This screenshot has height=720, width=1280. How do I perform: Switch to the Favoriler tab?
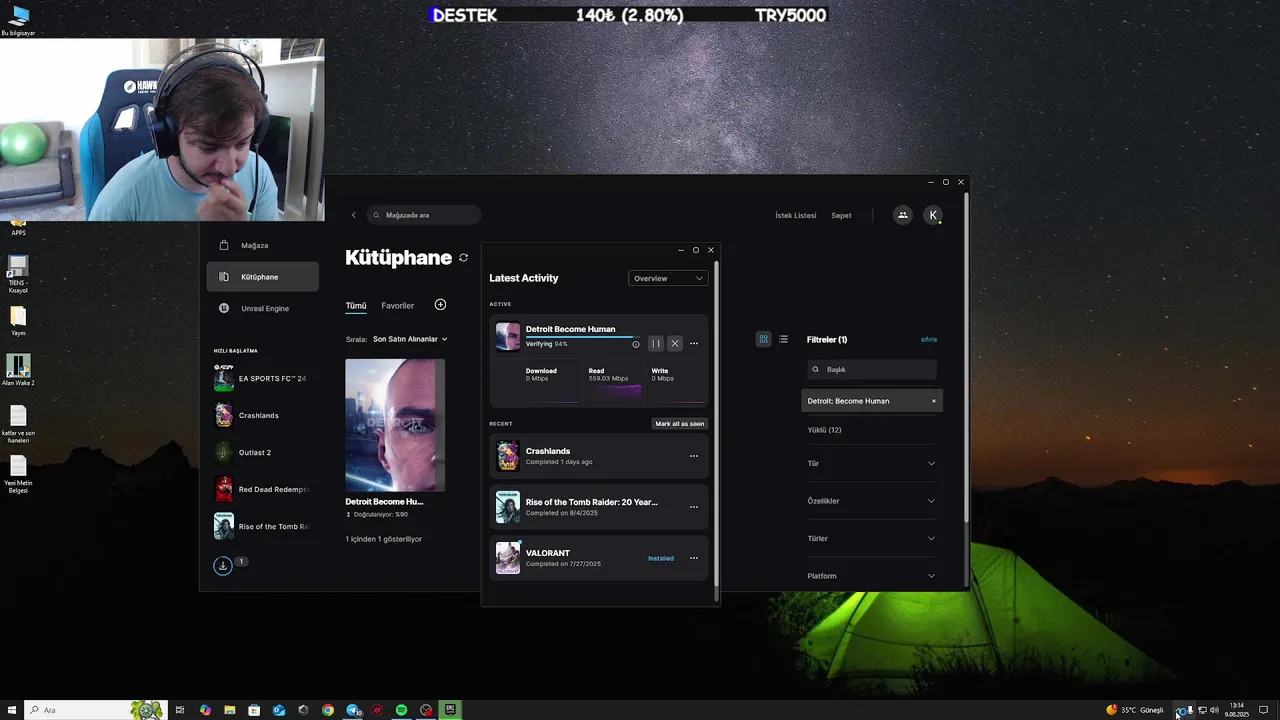pos(397,306)
